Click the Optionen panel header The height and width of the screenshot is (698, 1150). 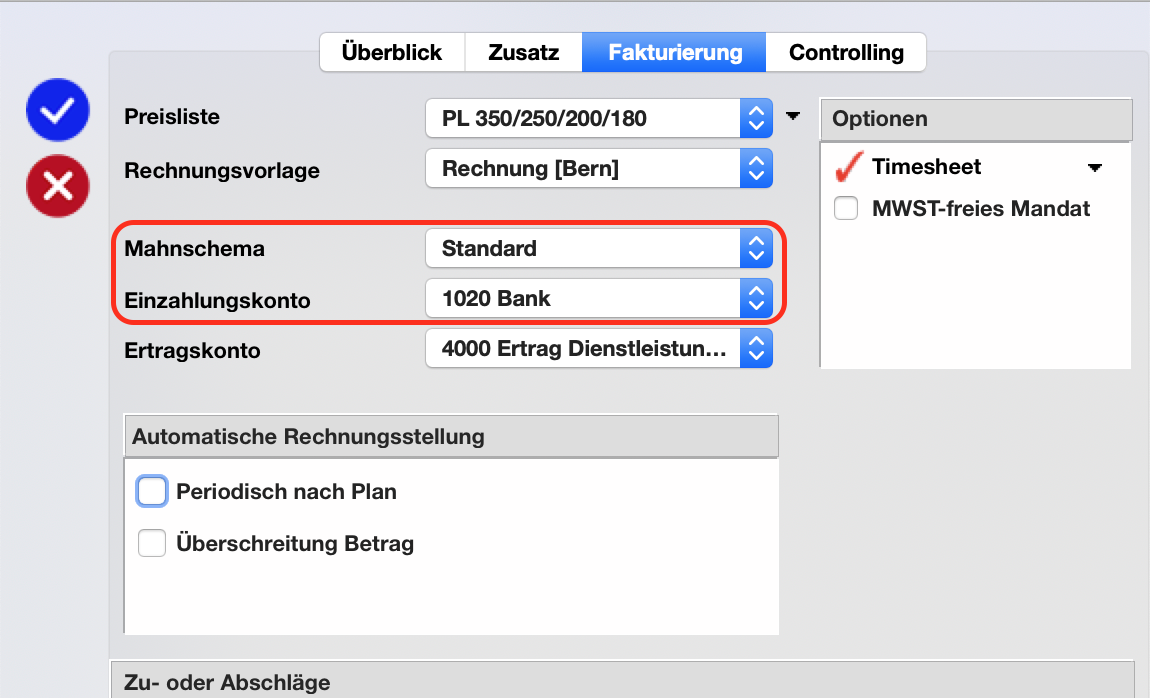975,119
